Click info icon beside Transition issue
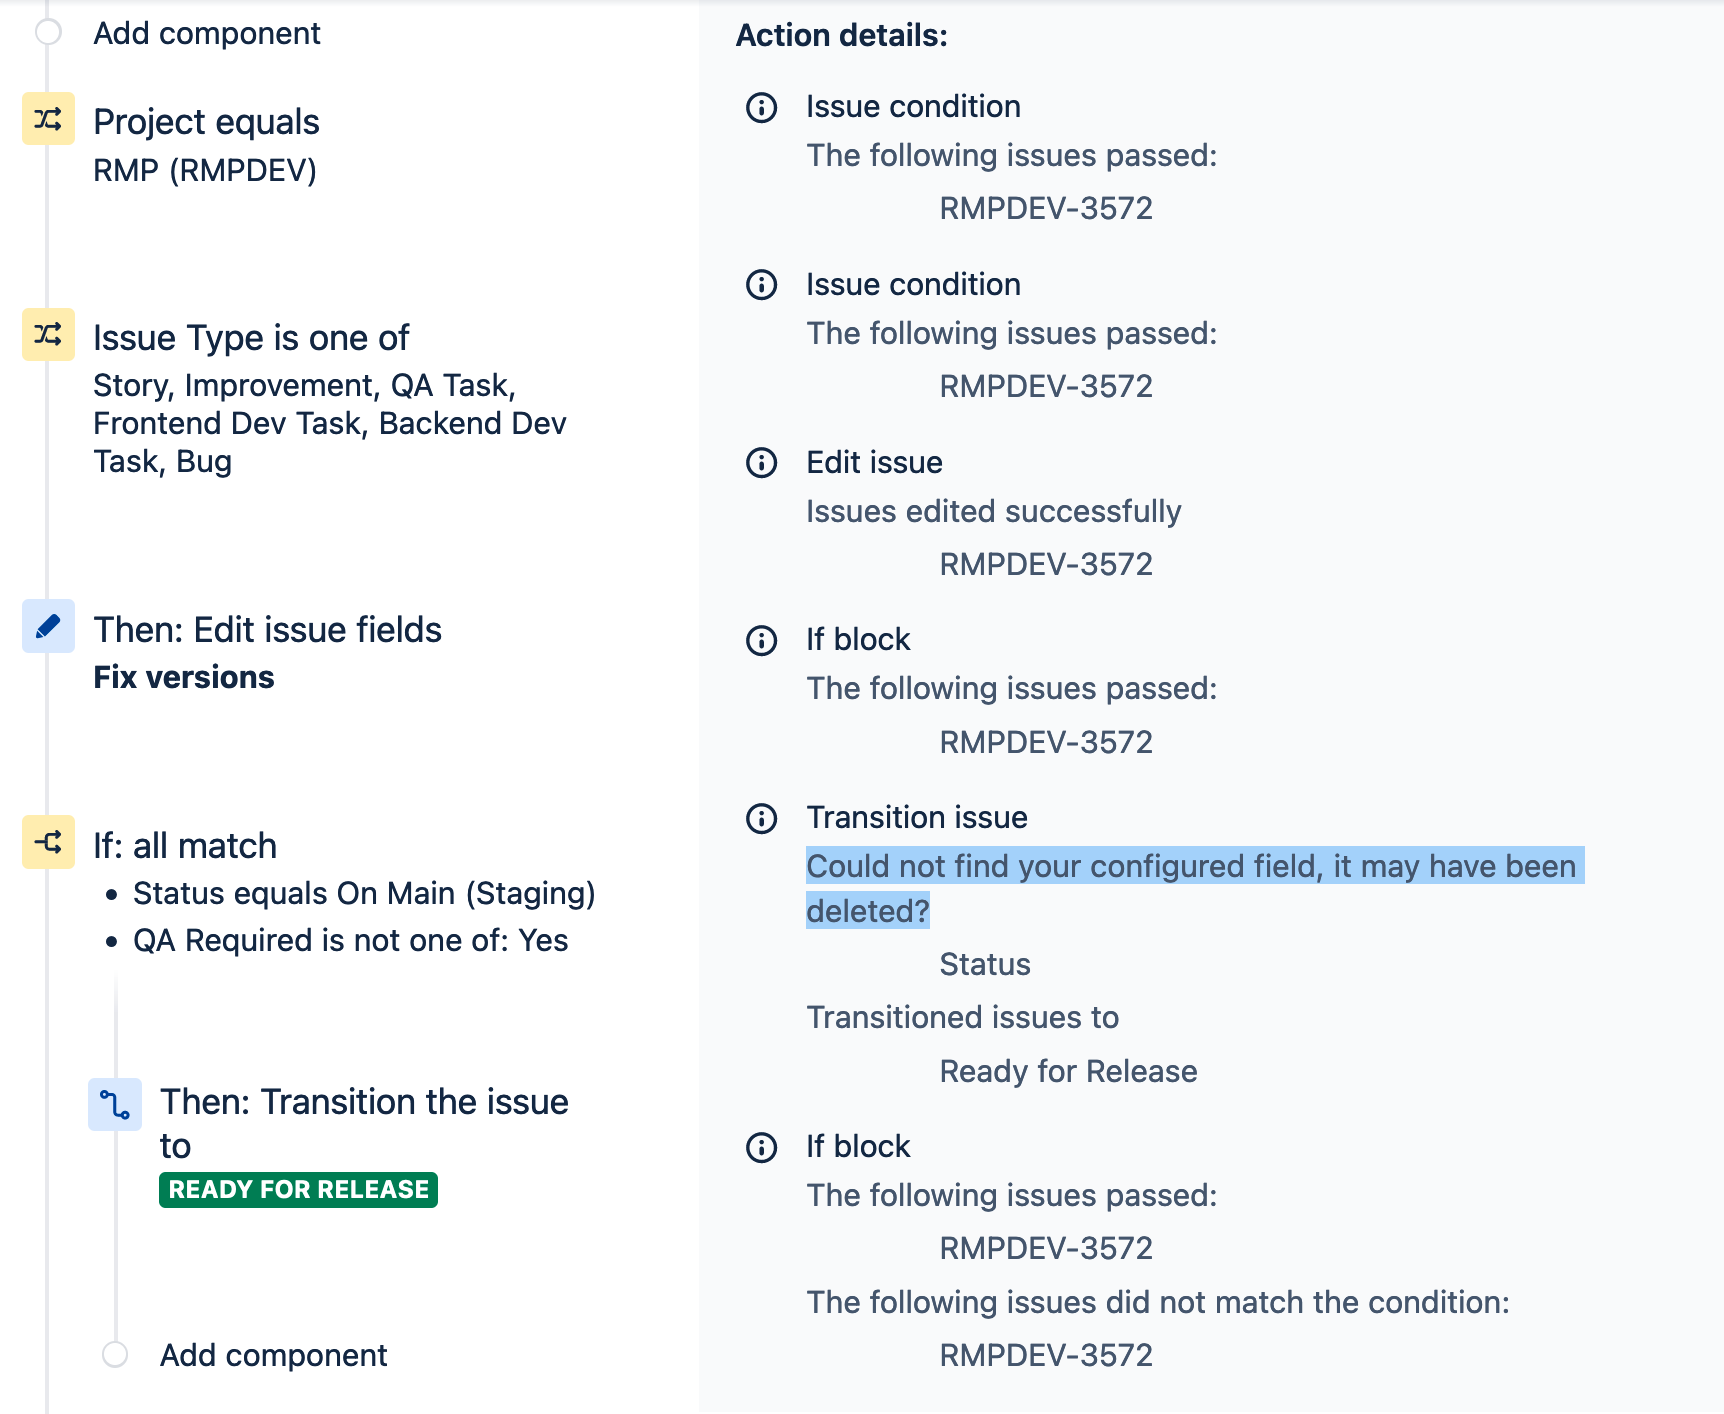Image resolution: width=1724 pixels, height=1414 pixels. click(x=762, y=819)
